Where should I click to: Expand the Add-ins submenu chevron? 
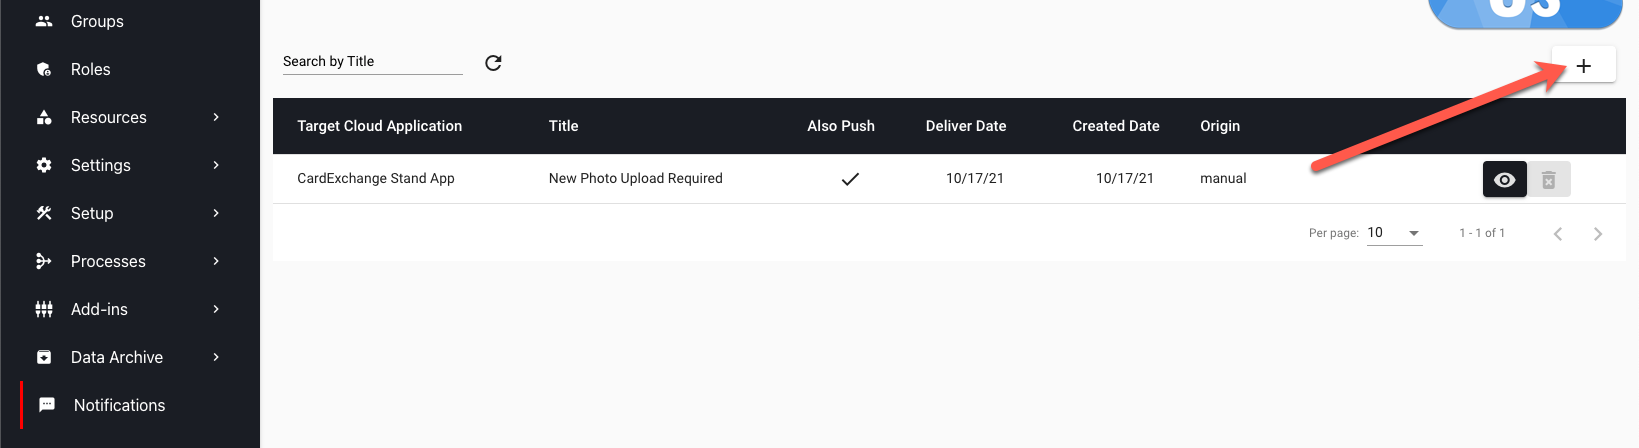216,309
